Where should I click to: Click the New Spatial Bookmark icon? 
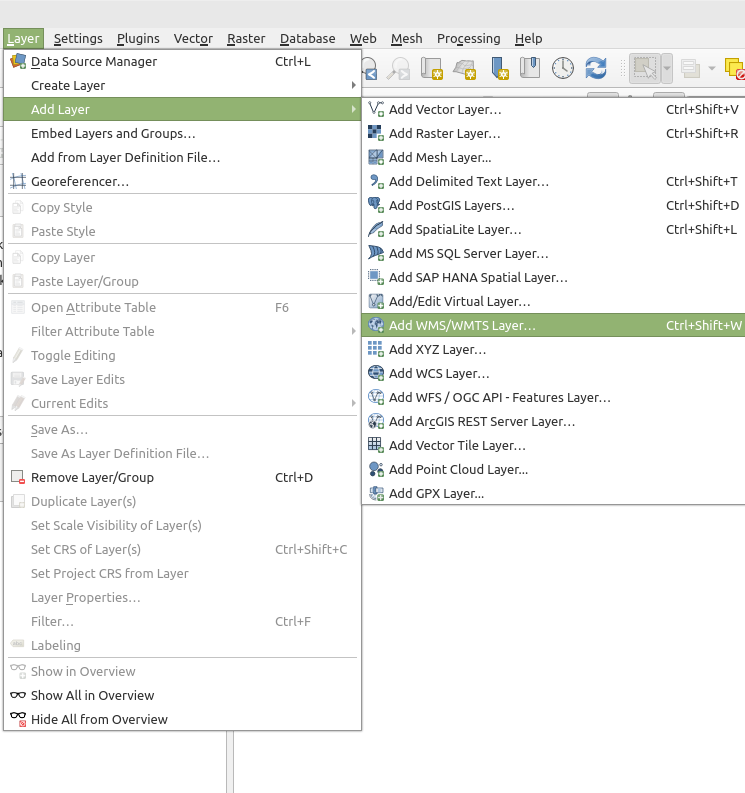click(498, 68)
